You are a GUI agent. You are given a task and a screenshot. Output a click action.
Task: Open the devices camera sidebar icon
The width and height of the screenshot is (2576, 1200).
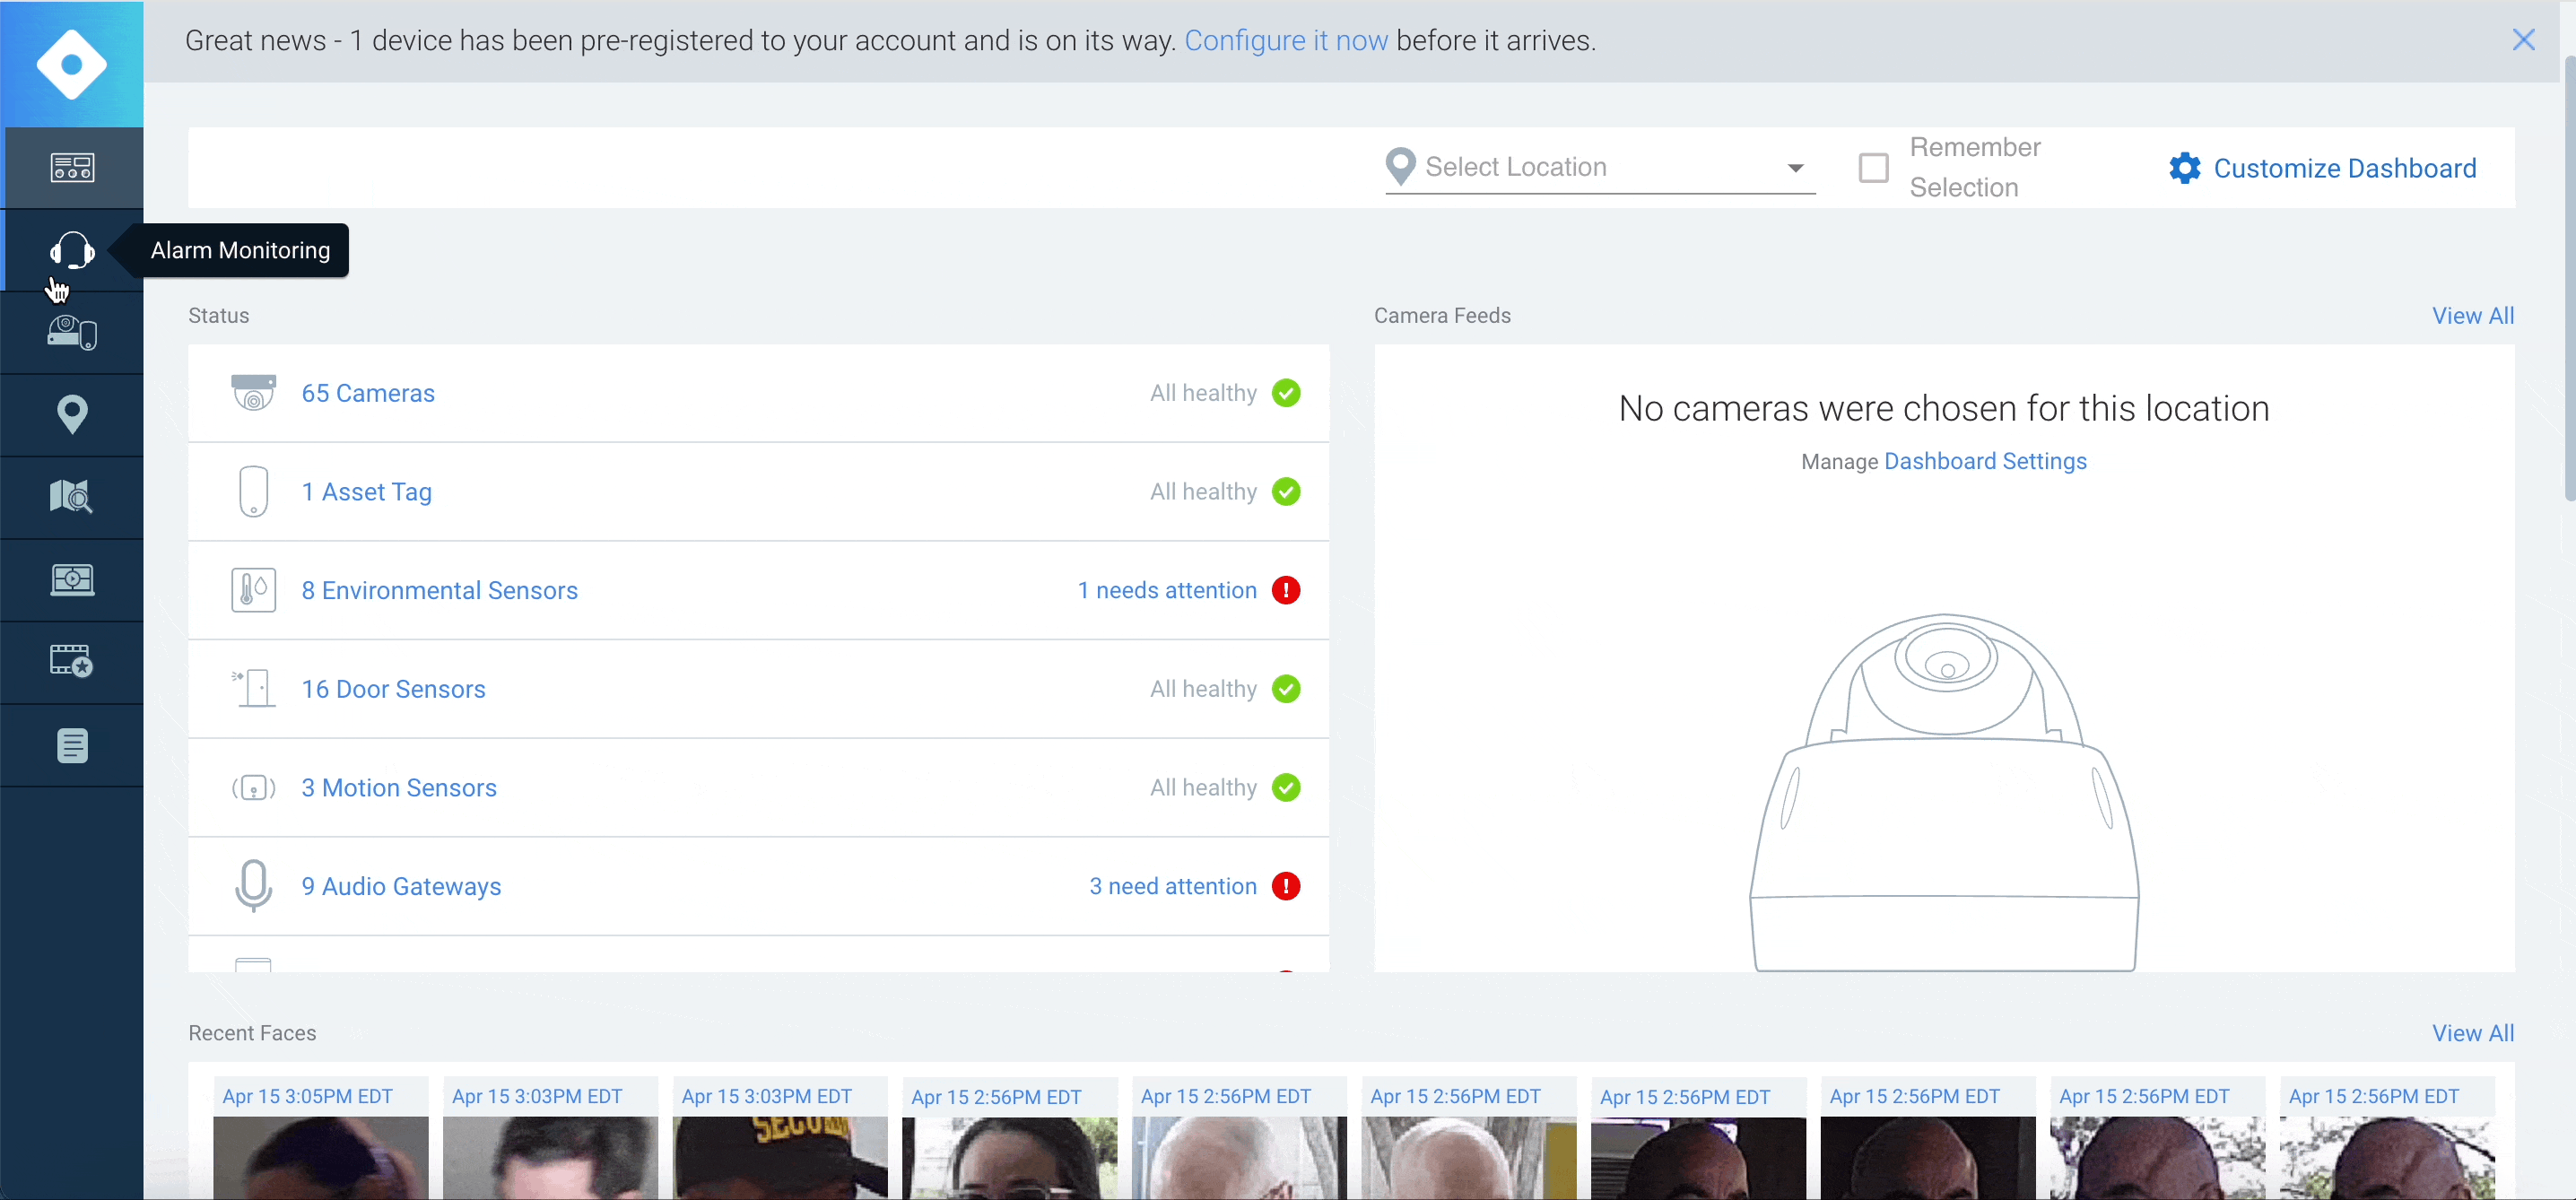point(72,332)
